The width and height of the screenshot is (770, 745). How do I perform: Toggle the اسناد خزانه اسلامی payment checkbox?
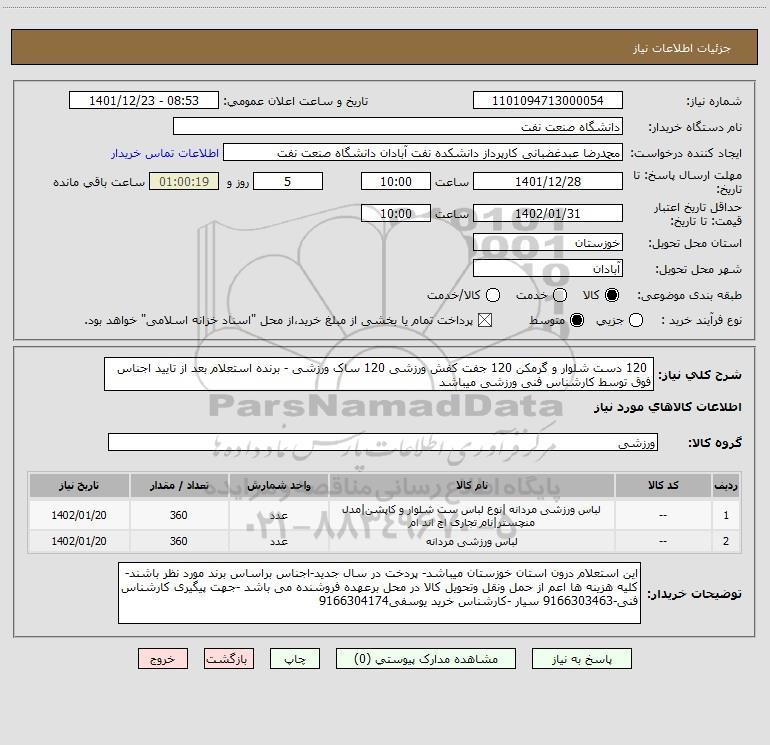tap(485, 320)
